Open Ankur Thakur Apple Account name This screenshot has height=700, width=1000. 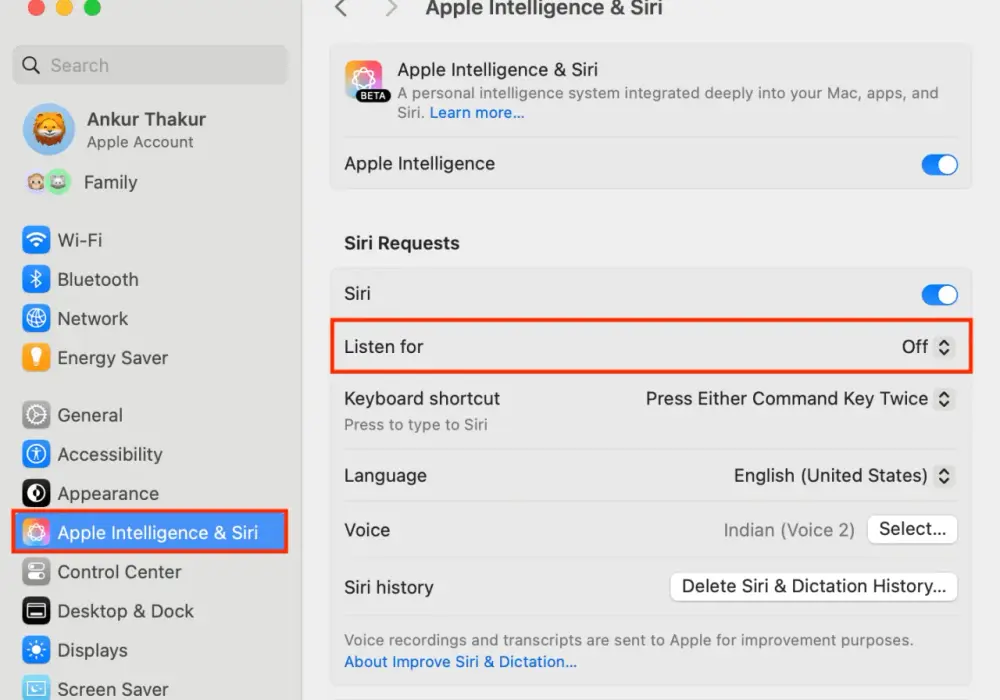coord(147,119)
